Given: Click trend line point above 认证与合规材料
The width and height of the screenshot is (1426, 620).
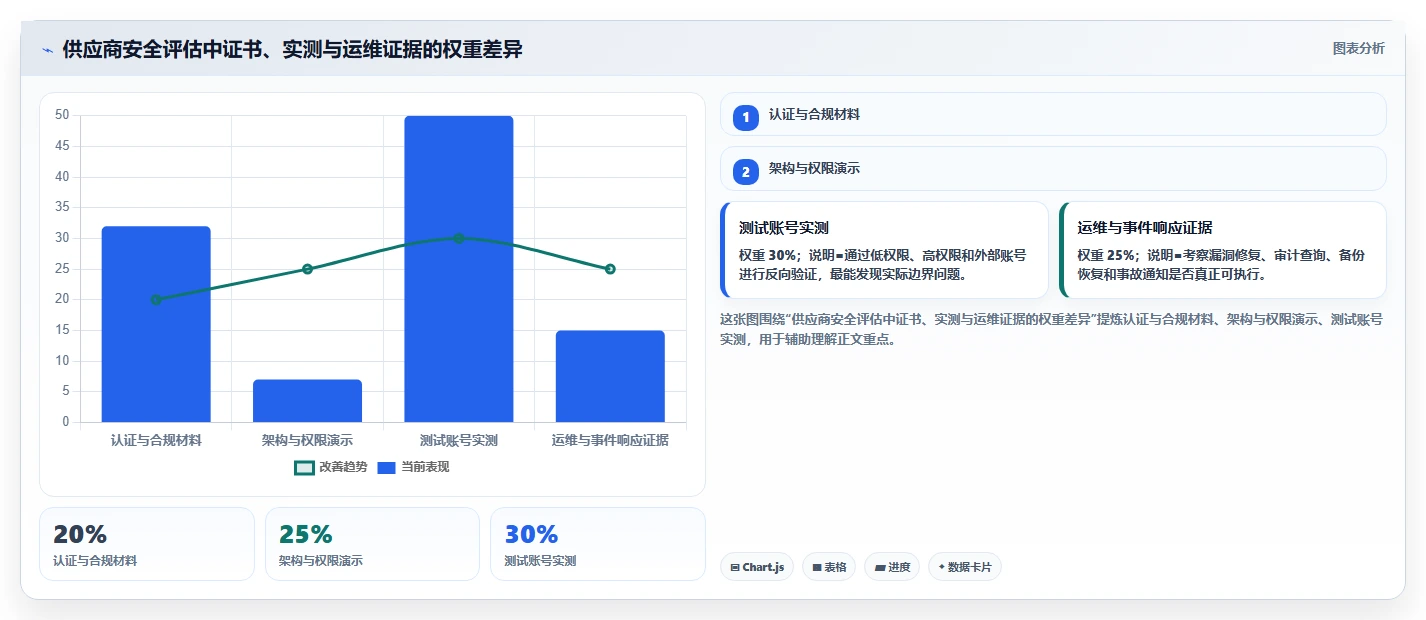Looking at the screenshot, I should 156,300.
